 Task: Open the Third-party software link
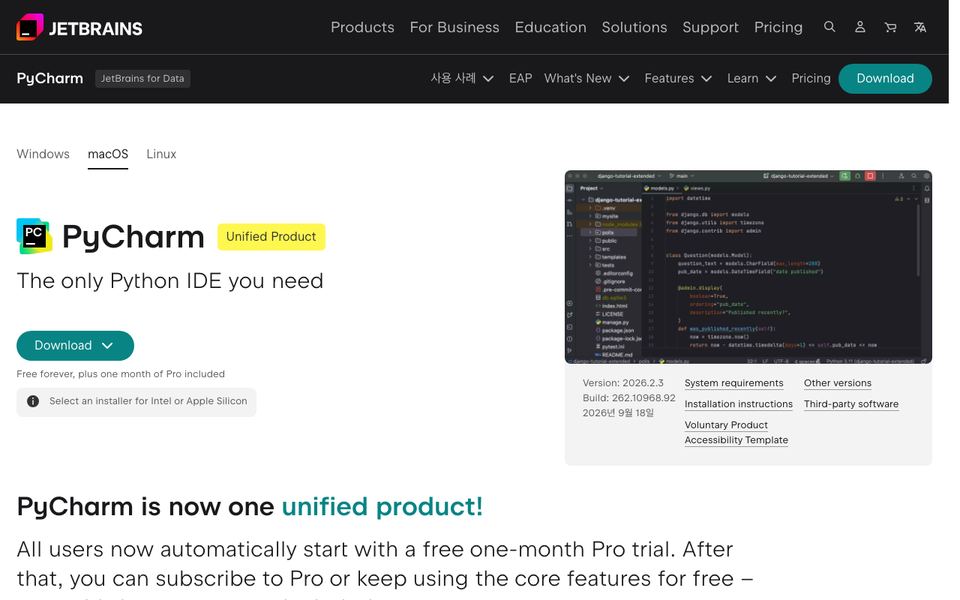[851, 404]
